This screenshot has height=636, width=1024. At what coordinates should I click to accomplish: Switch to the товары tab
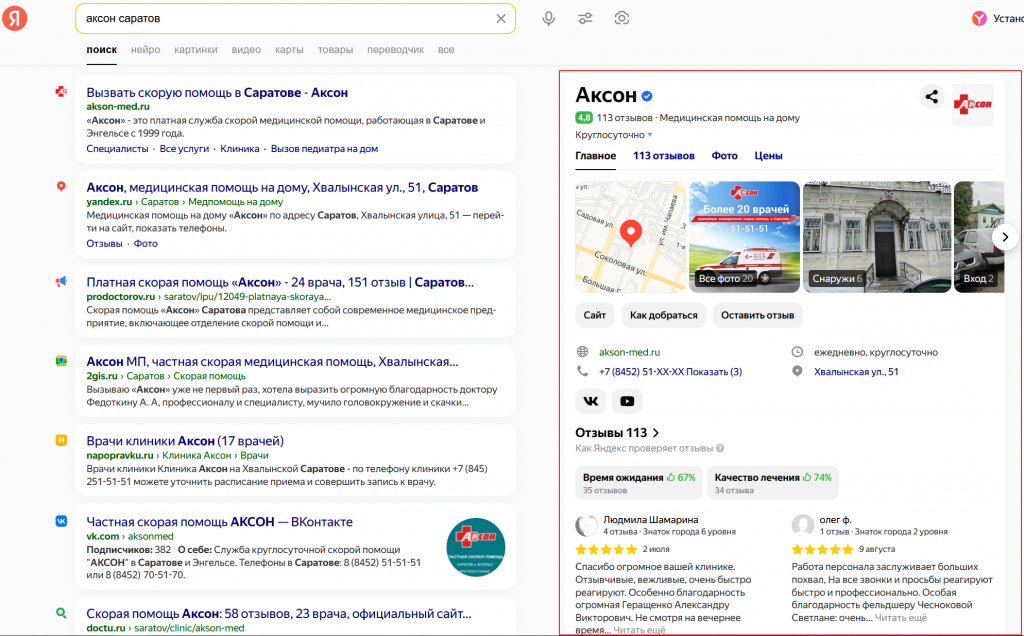(x=335, y=50)
